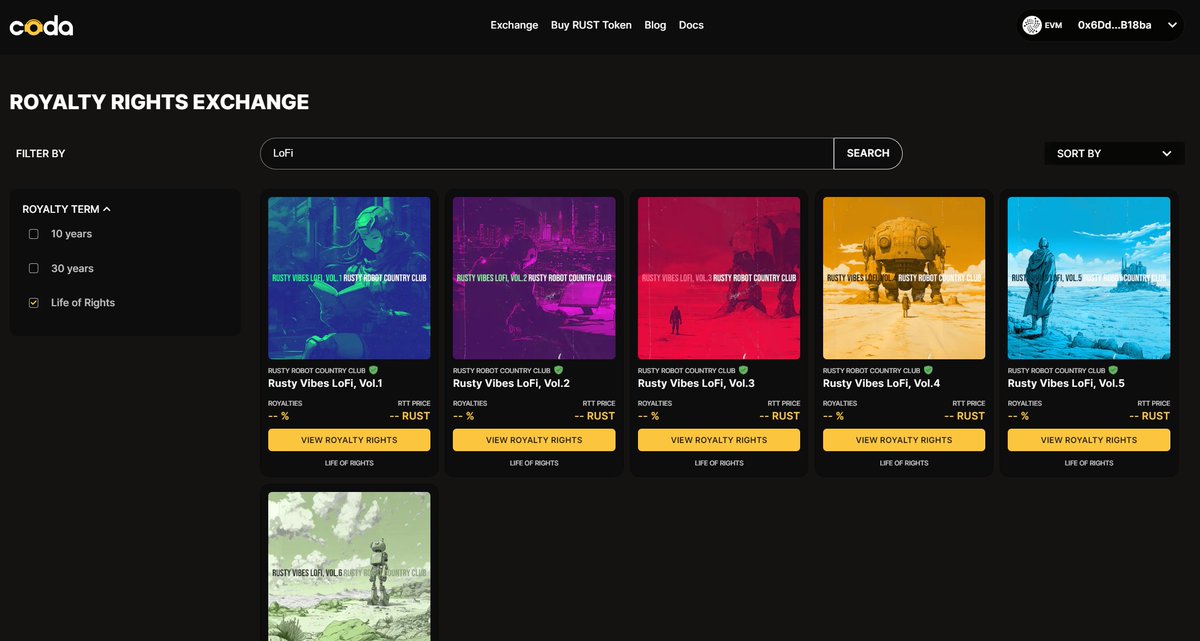
Task: Click the Coda logo icon
Action: [x=40, y=25]
